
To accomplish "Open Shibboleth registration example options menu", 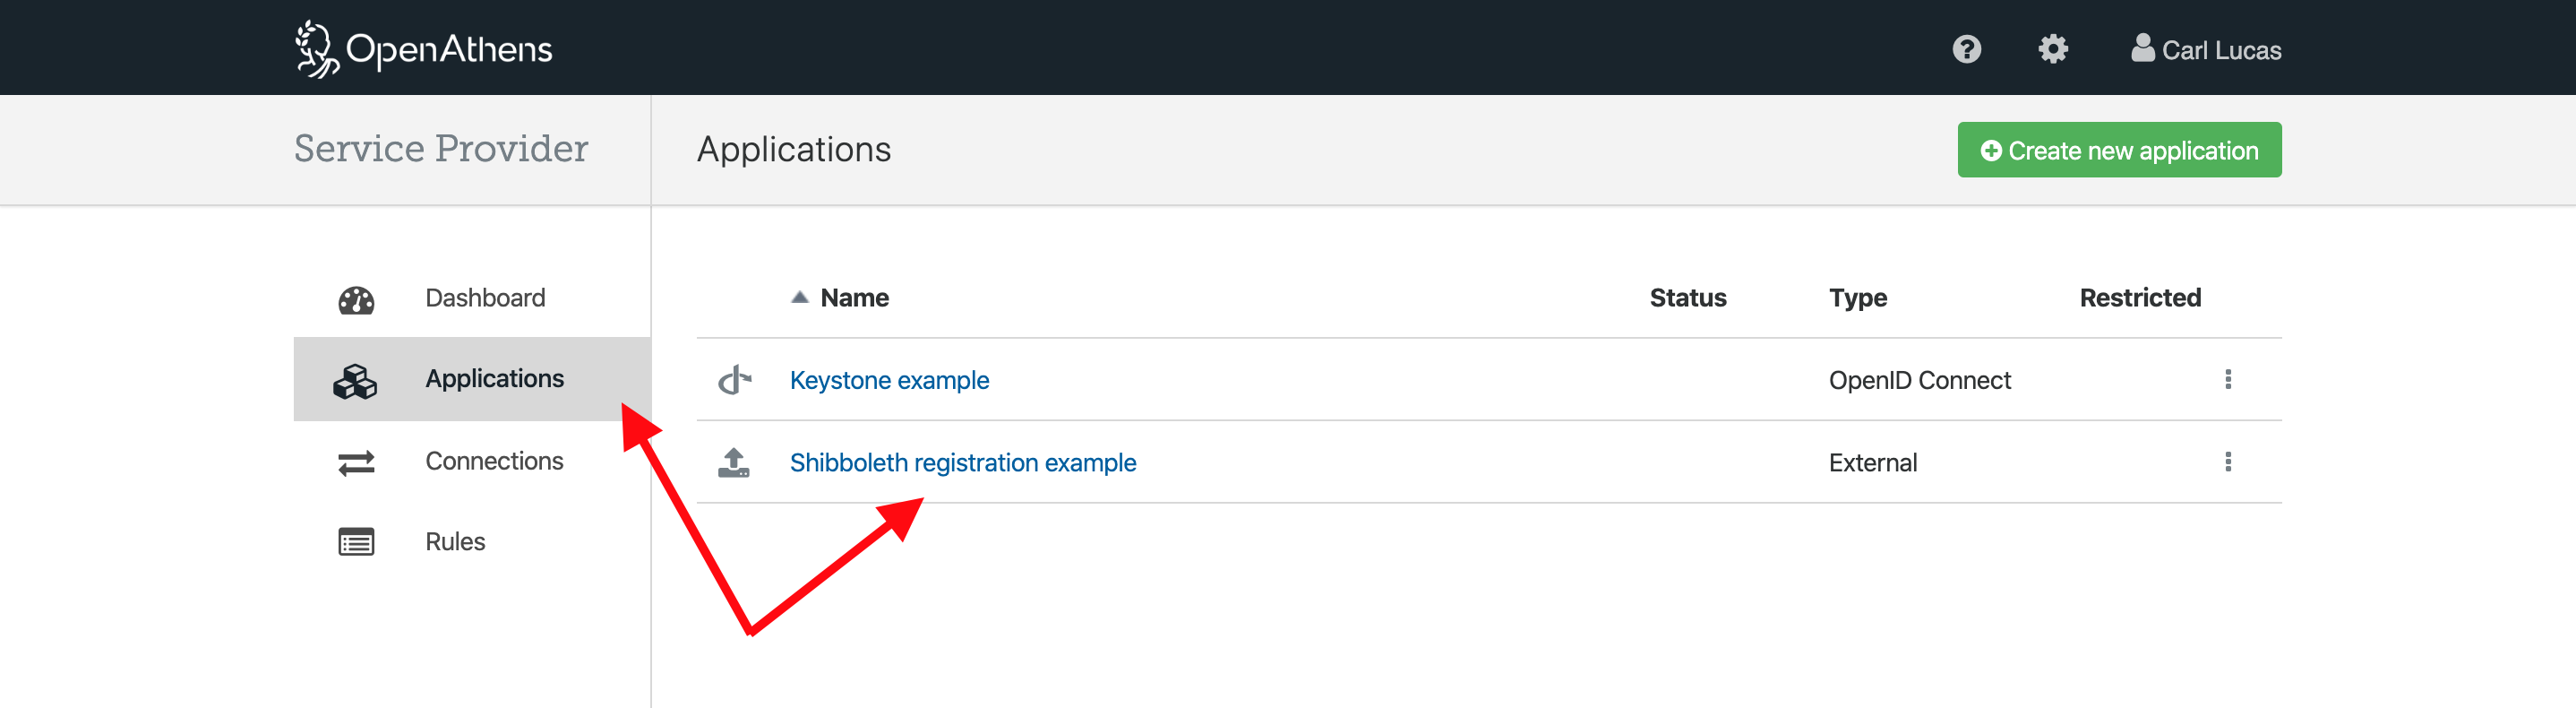I will coord(2227,462).
